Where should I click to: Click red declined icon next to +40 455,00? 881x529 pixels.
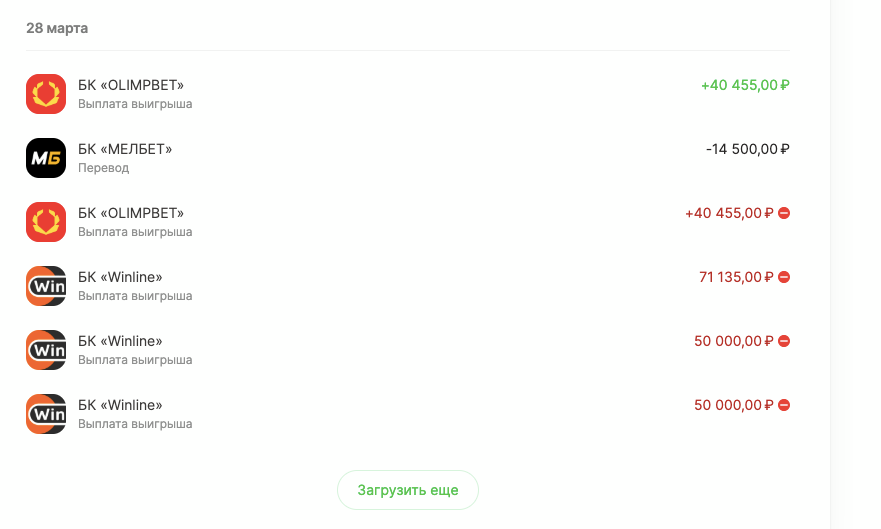click(784, 213)
